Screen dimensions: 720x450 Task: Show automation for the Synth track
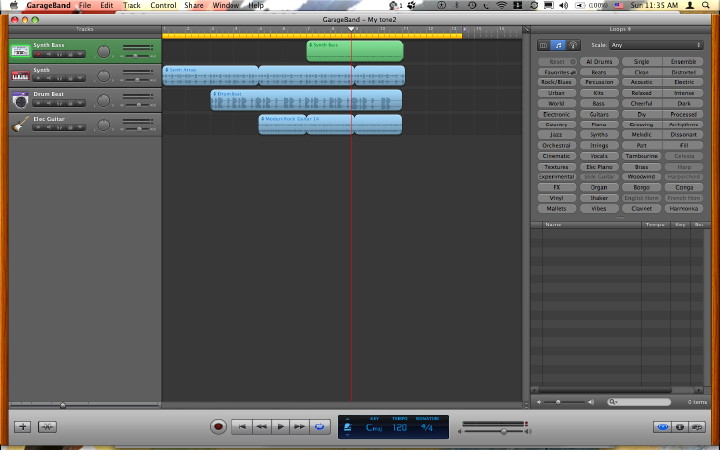click(x=80, y=78)
